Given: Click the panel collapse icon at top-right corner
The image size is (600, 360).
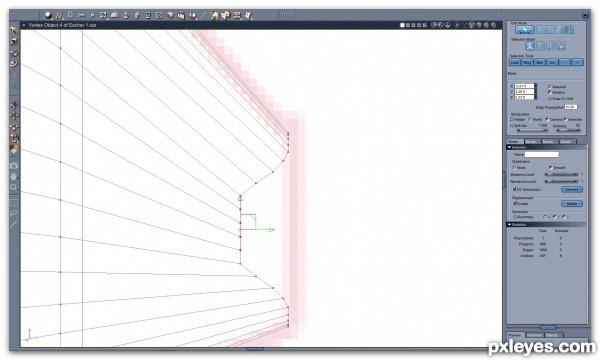Looking at the screenshot, I should click(x=585, y=15).
